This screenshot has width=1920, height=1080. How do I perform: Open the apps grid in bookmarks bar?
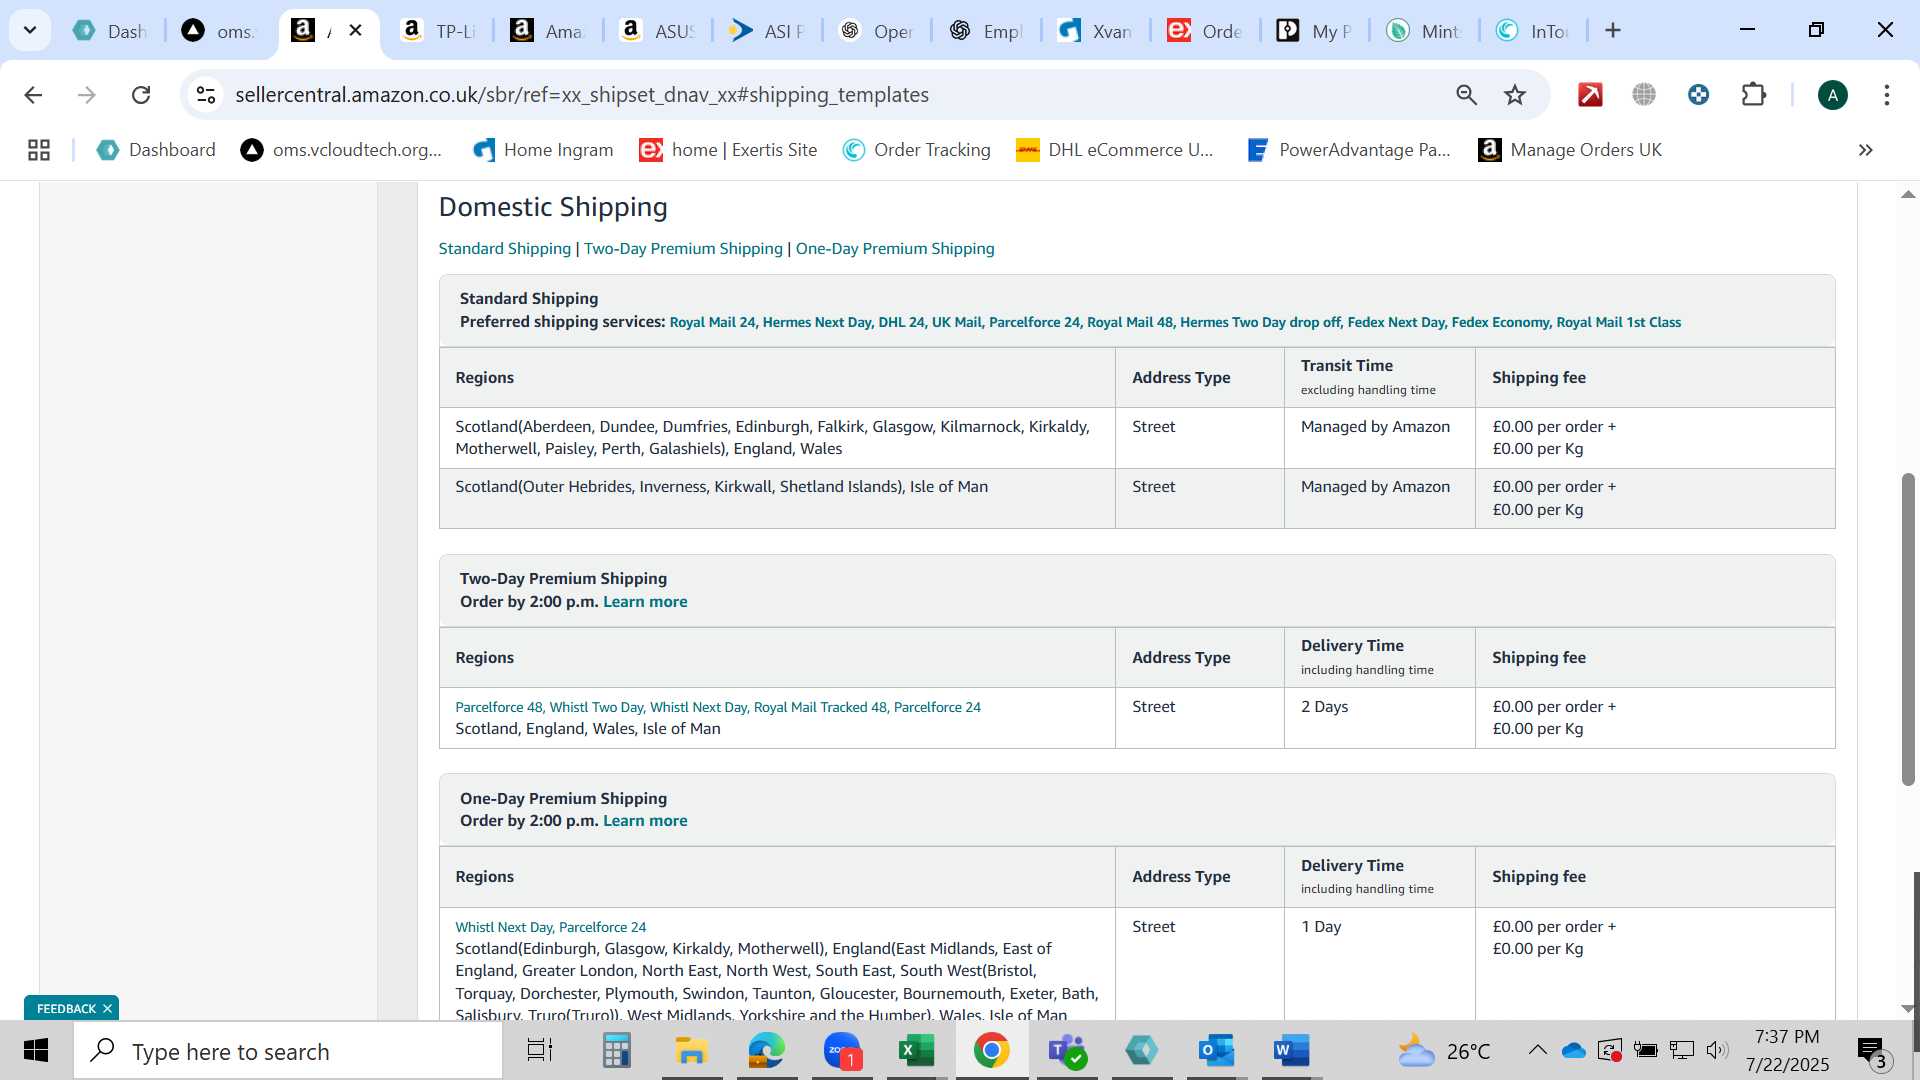click(39, 150)
